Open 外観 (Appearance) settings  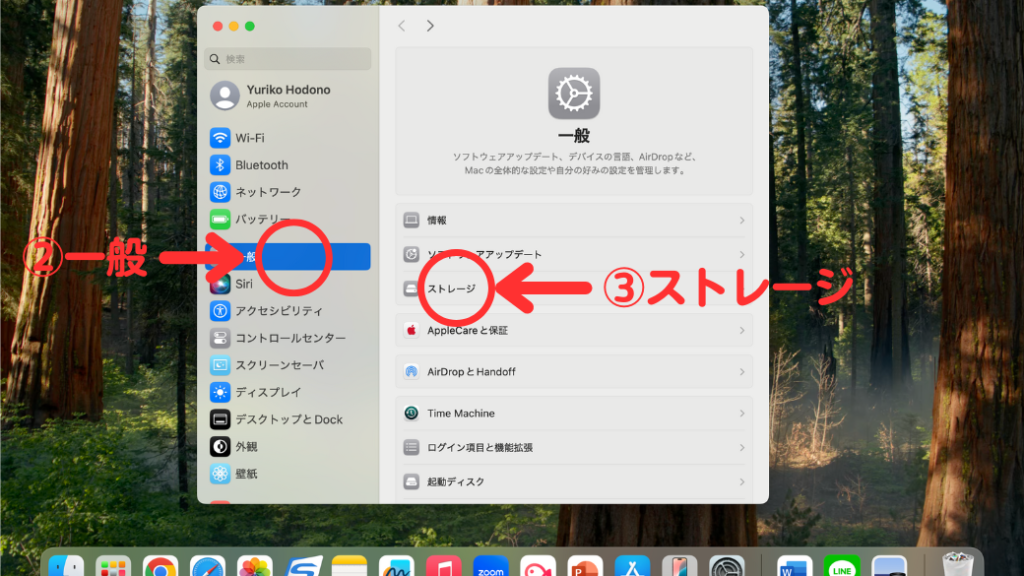(x=246, y=446)
